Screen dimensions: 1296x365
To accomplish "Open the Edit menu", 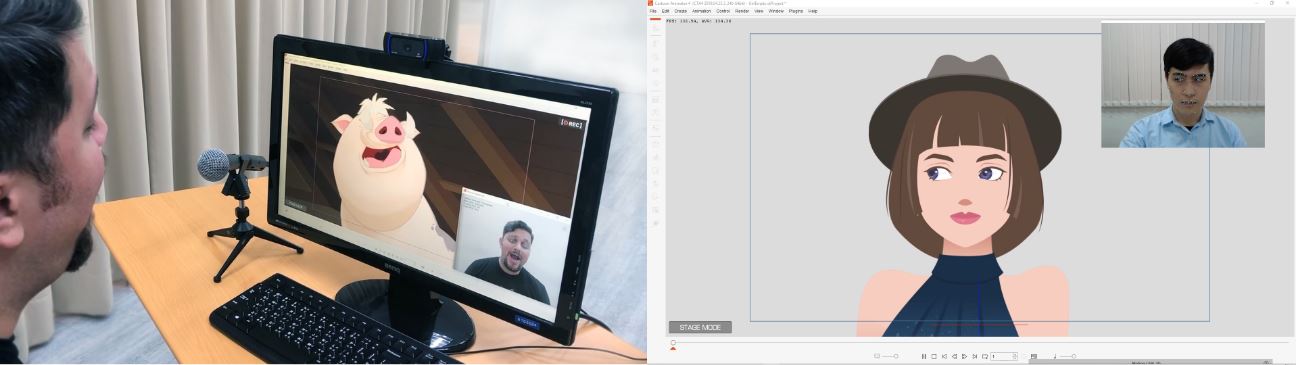I will tap(665, 11).
